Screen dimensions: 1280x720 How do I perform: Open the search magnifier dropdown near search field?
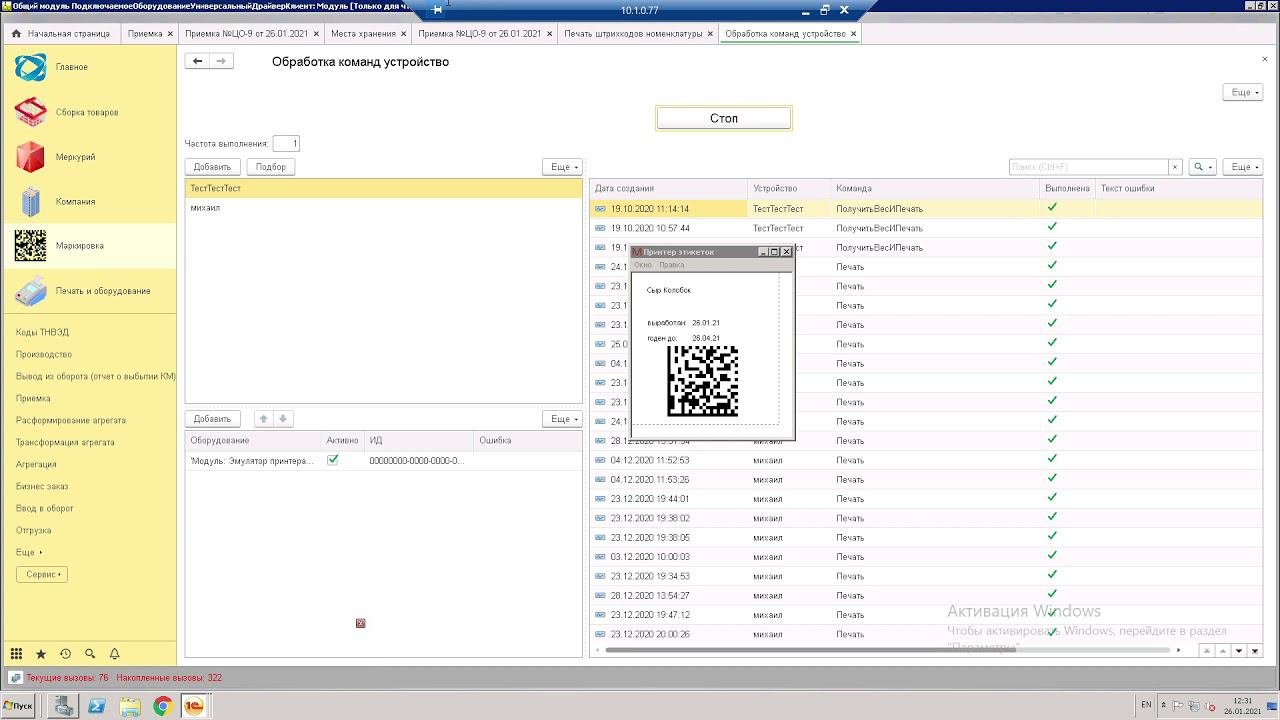[x=1201, y=167]
